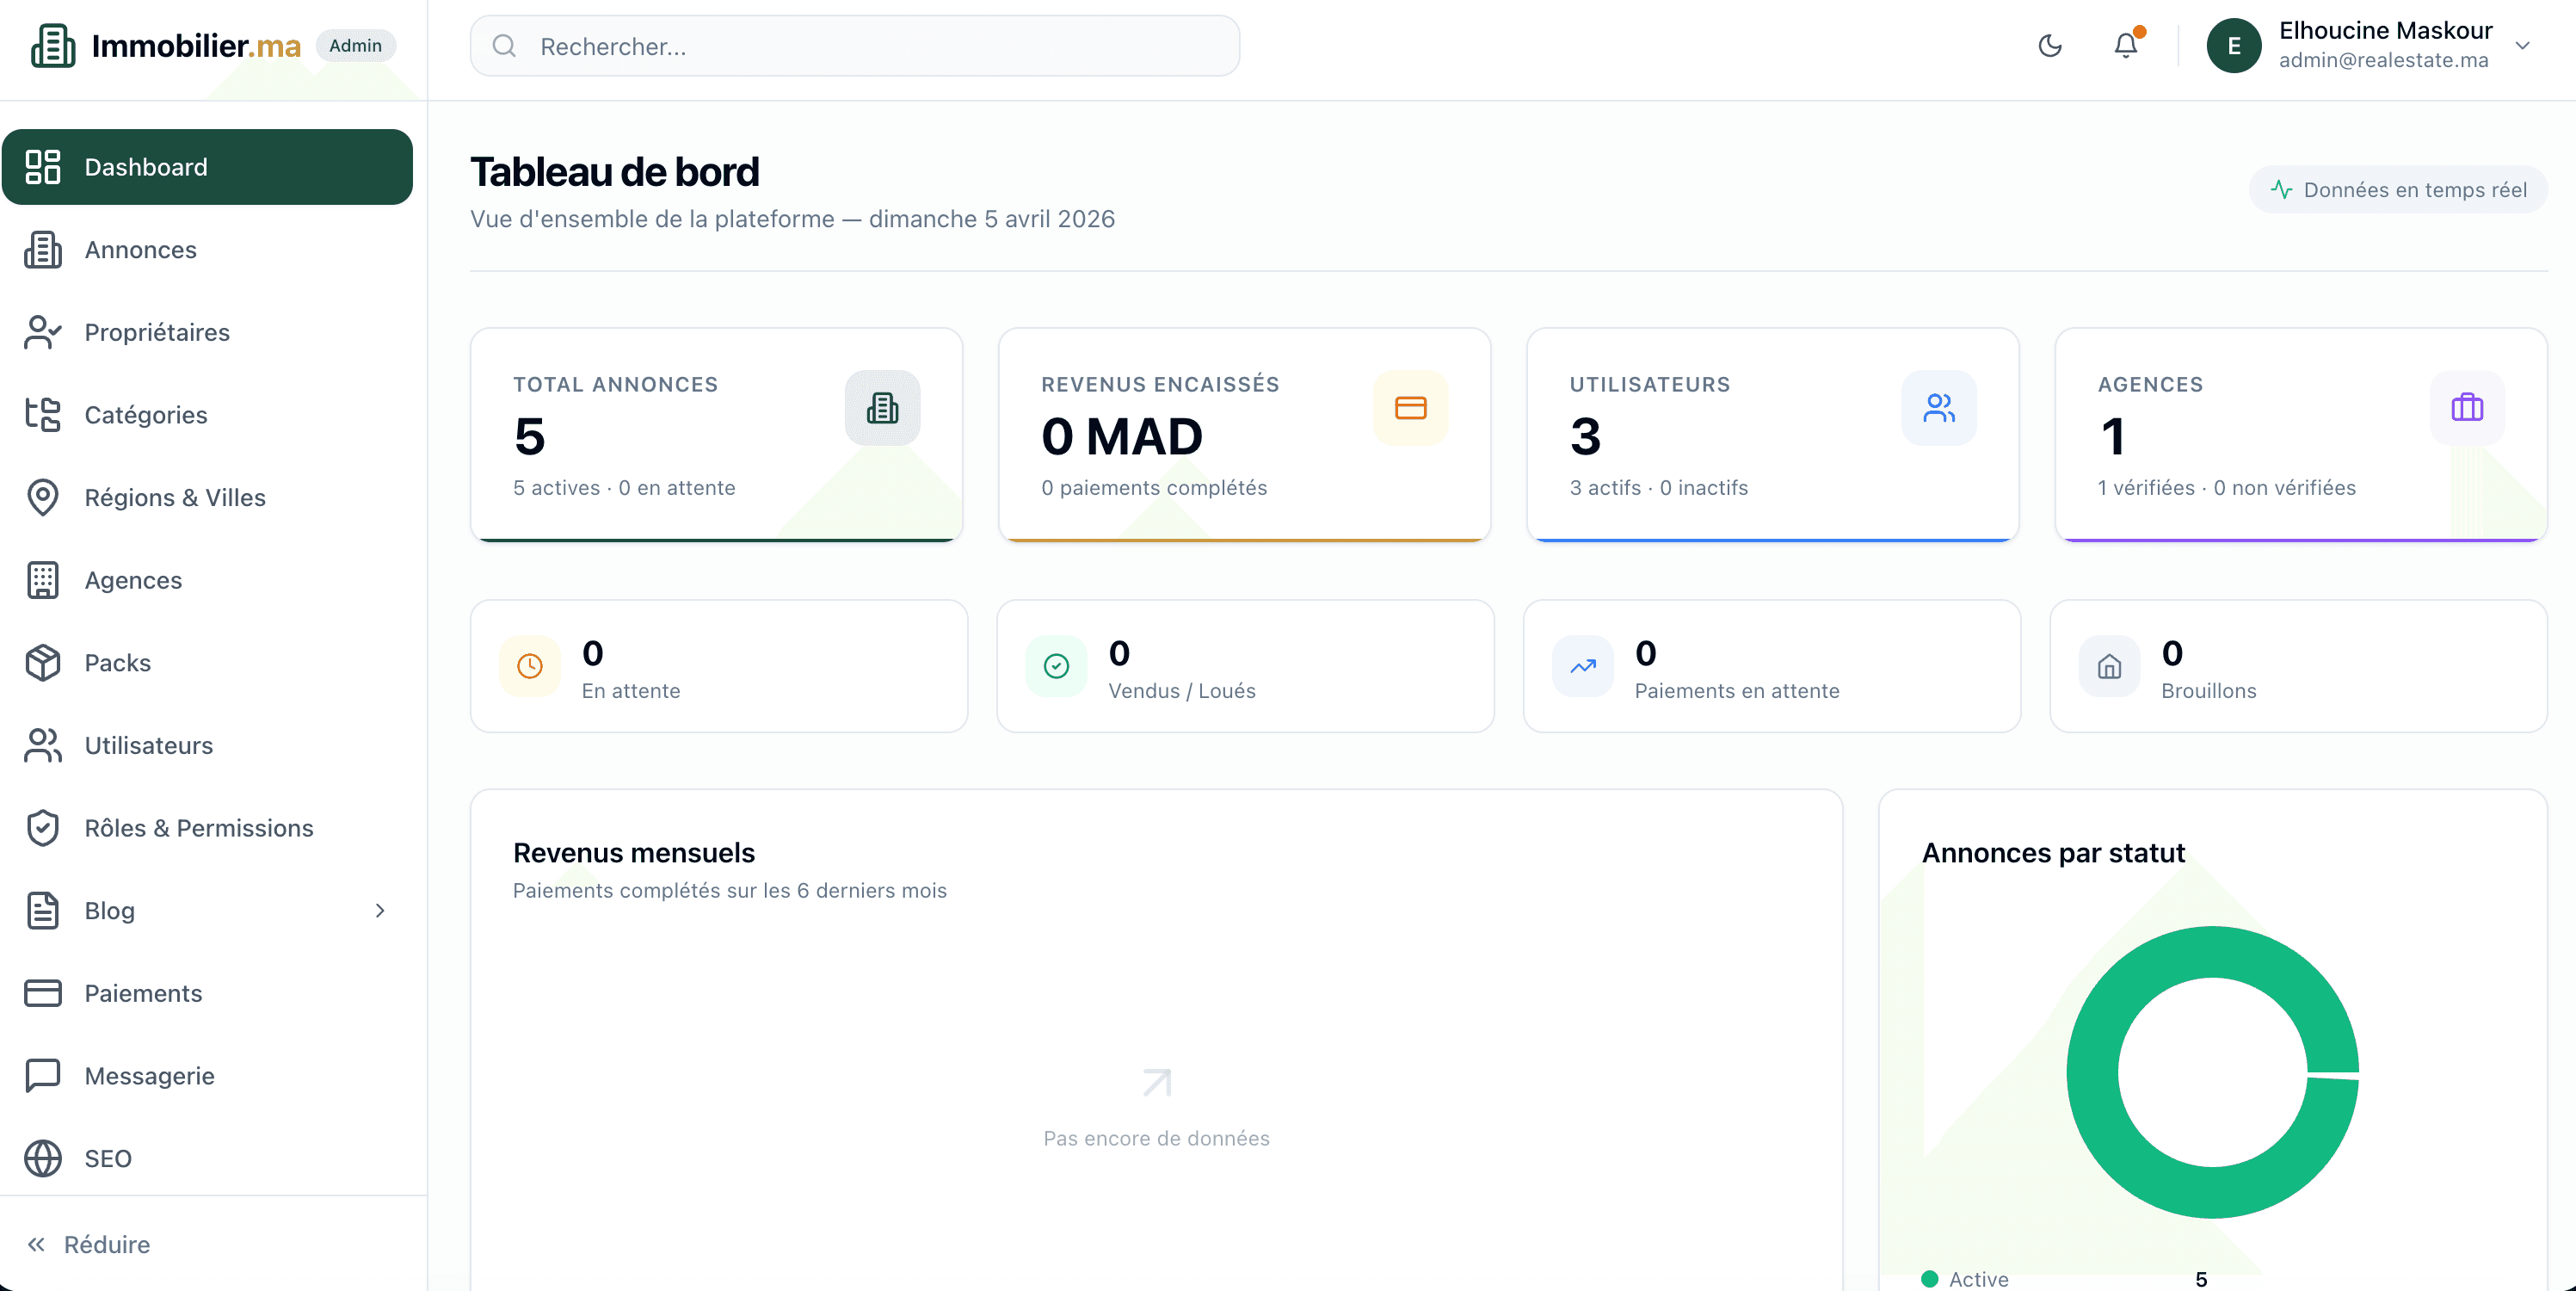Click the Catégories icon in the sidebar

pyautogui.click(x=42, y=414)
